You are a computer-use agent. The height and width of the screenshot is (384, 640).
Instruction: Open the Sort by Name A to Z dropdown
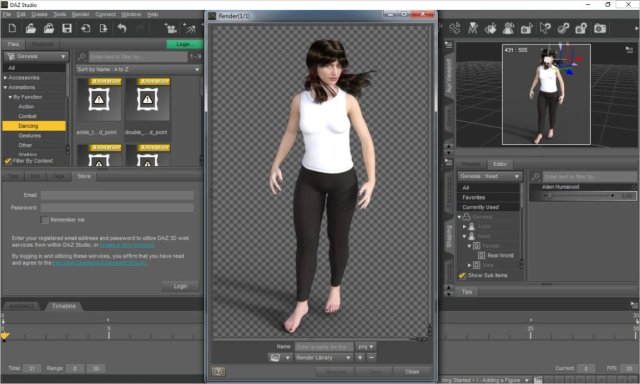pos(139,69)
